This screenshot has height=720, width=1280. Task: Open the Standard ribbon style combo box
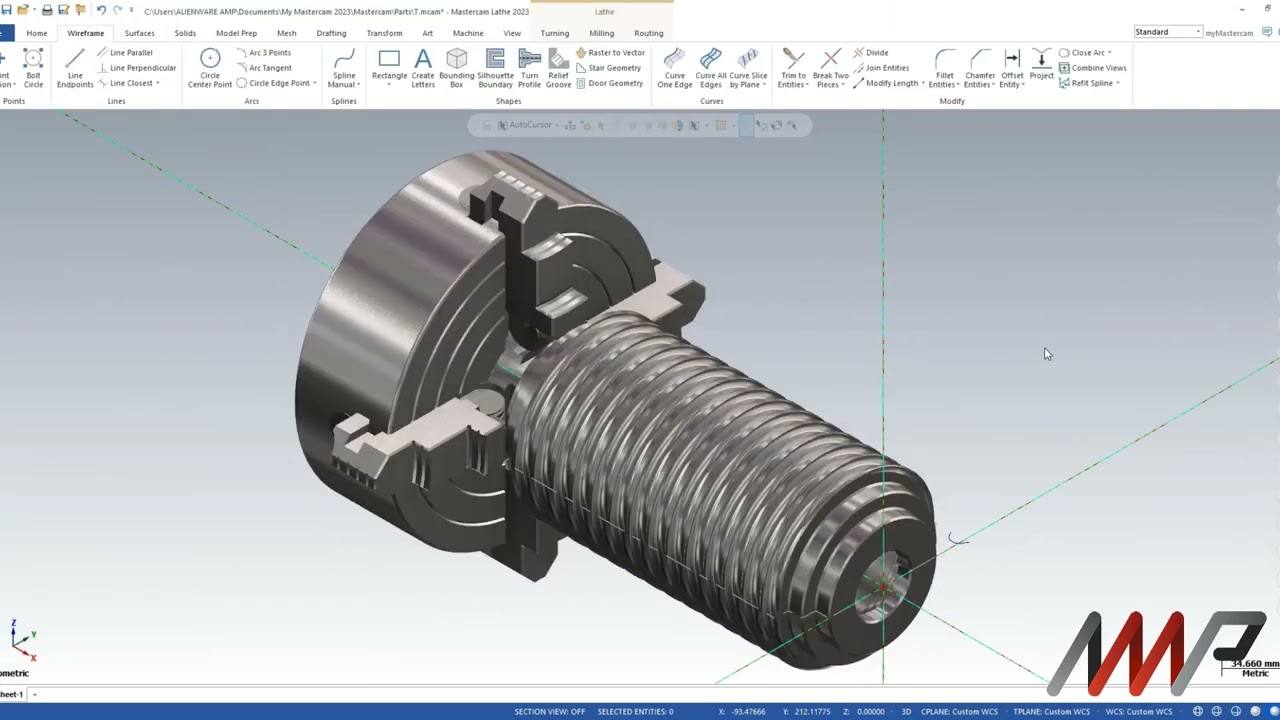tap(1167, 32)
